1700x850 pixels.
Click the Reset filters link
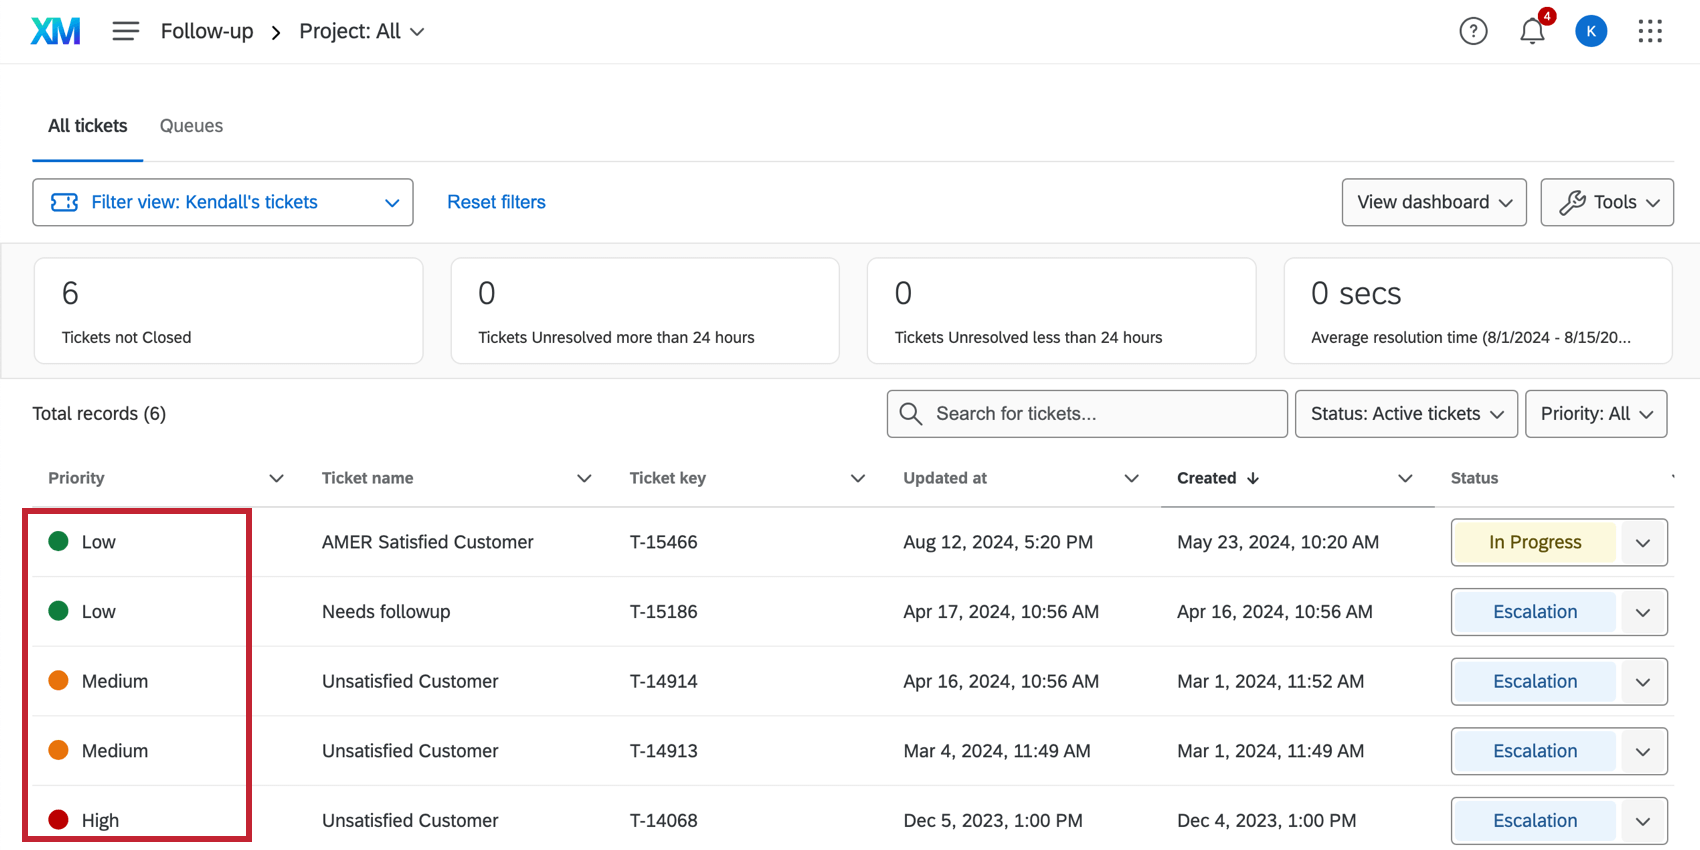pos(496,202)
